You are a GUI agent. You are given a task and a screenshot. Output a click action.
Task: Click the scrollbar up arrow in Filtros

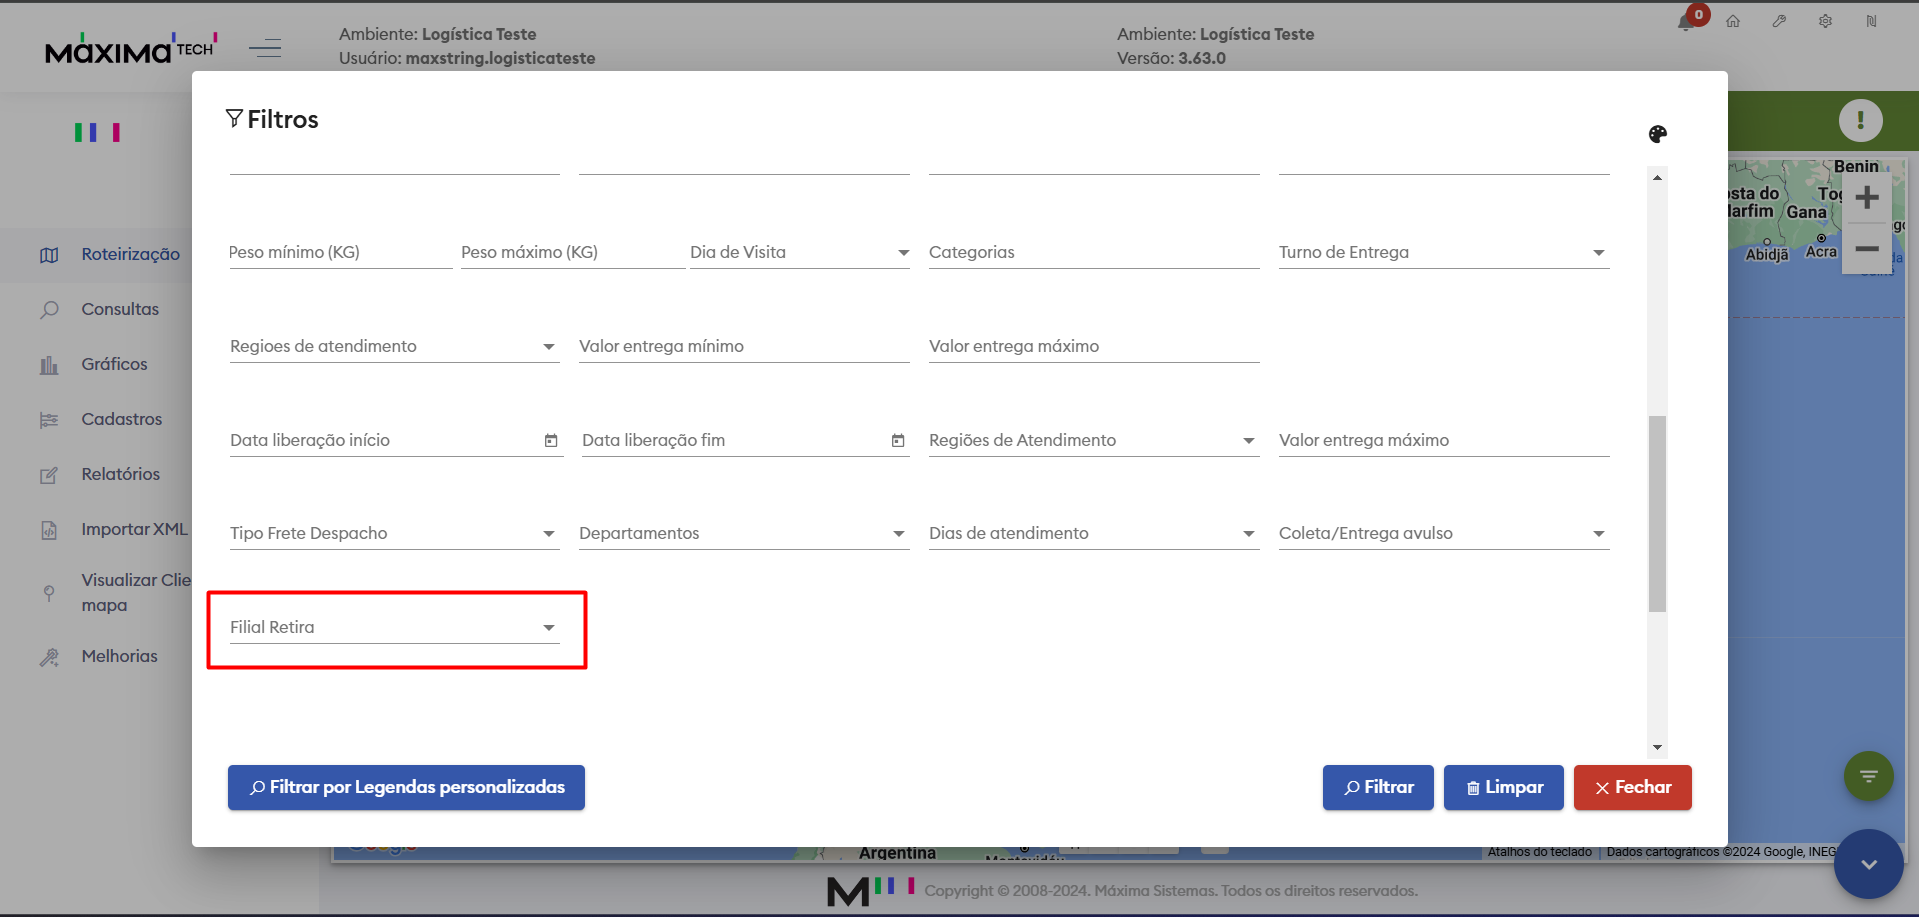pyautogui.click(x=1657, y=177)
